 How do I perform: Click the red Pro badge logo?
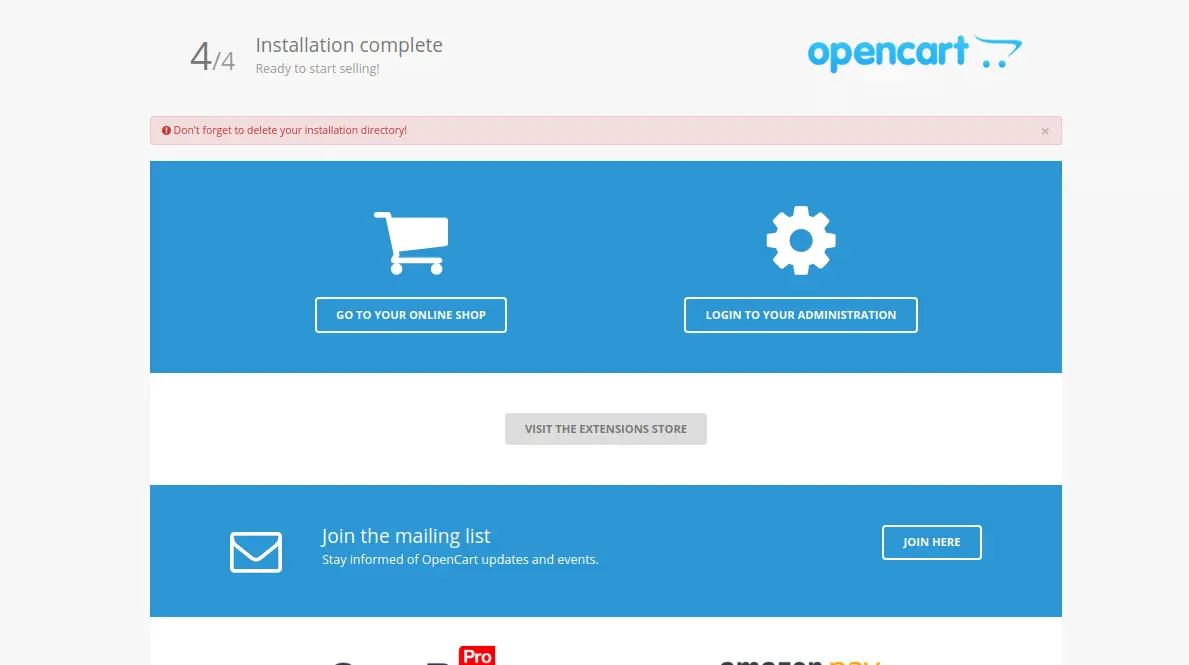tap(477, 655)
